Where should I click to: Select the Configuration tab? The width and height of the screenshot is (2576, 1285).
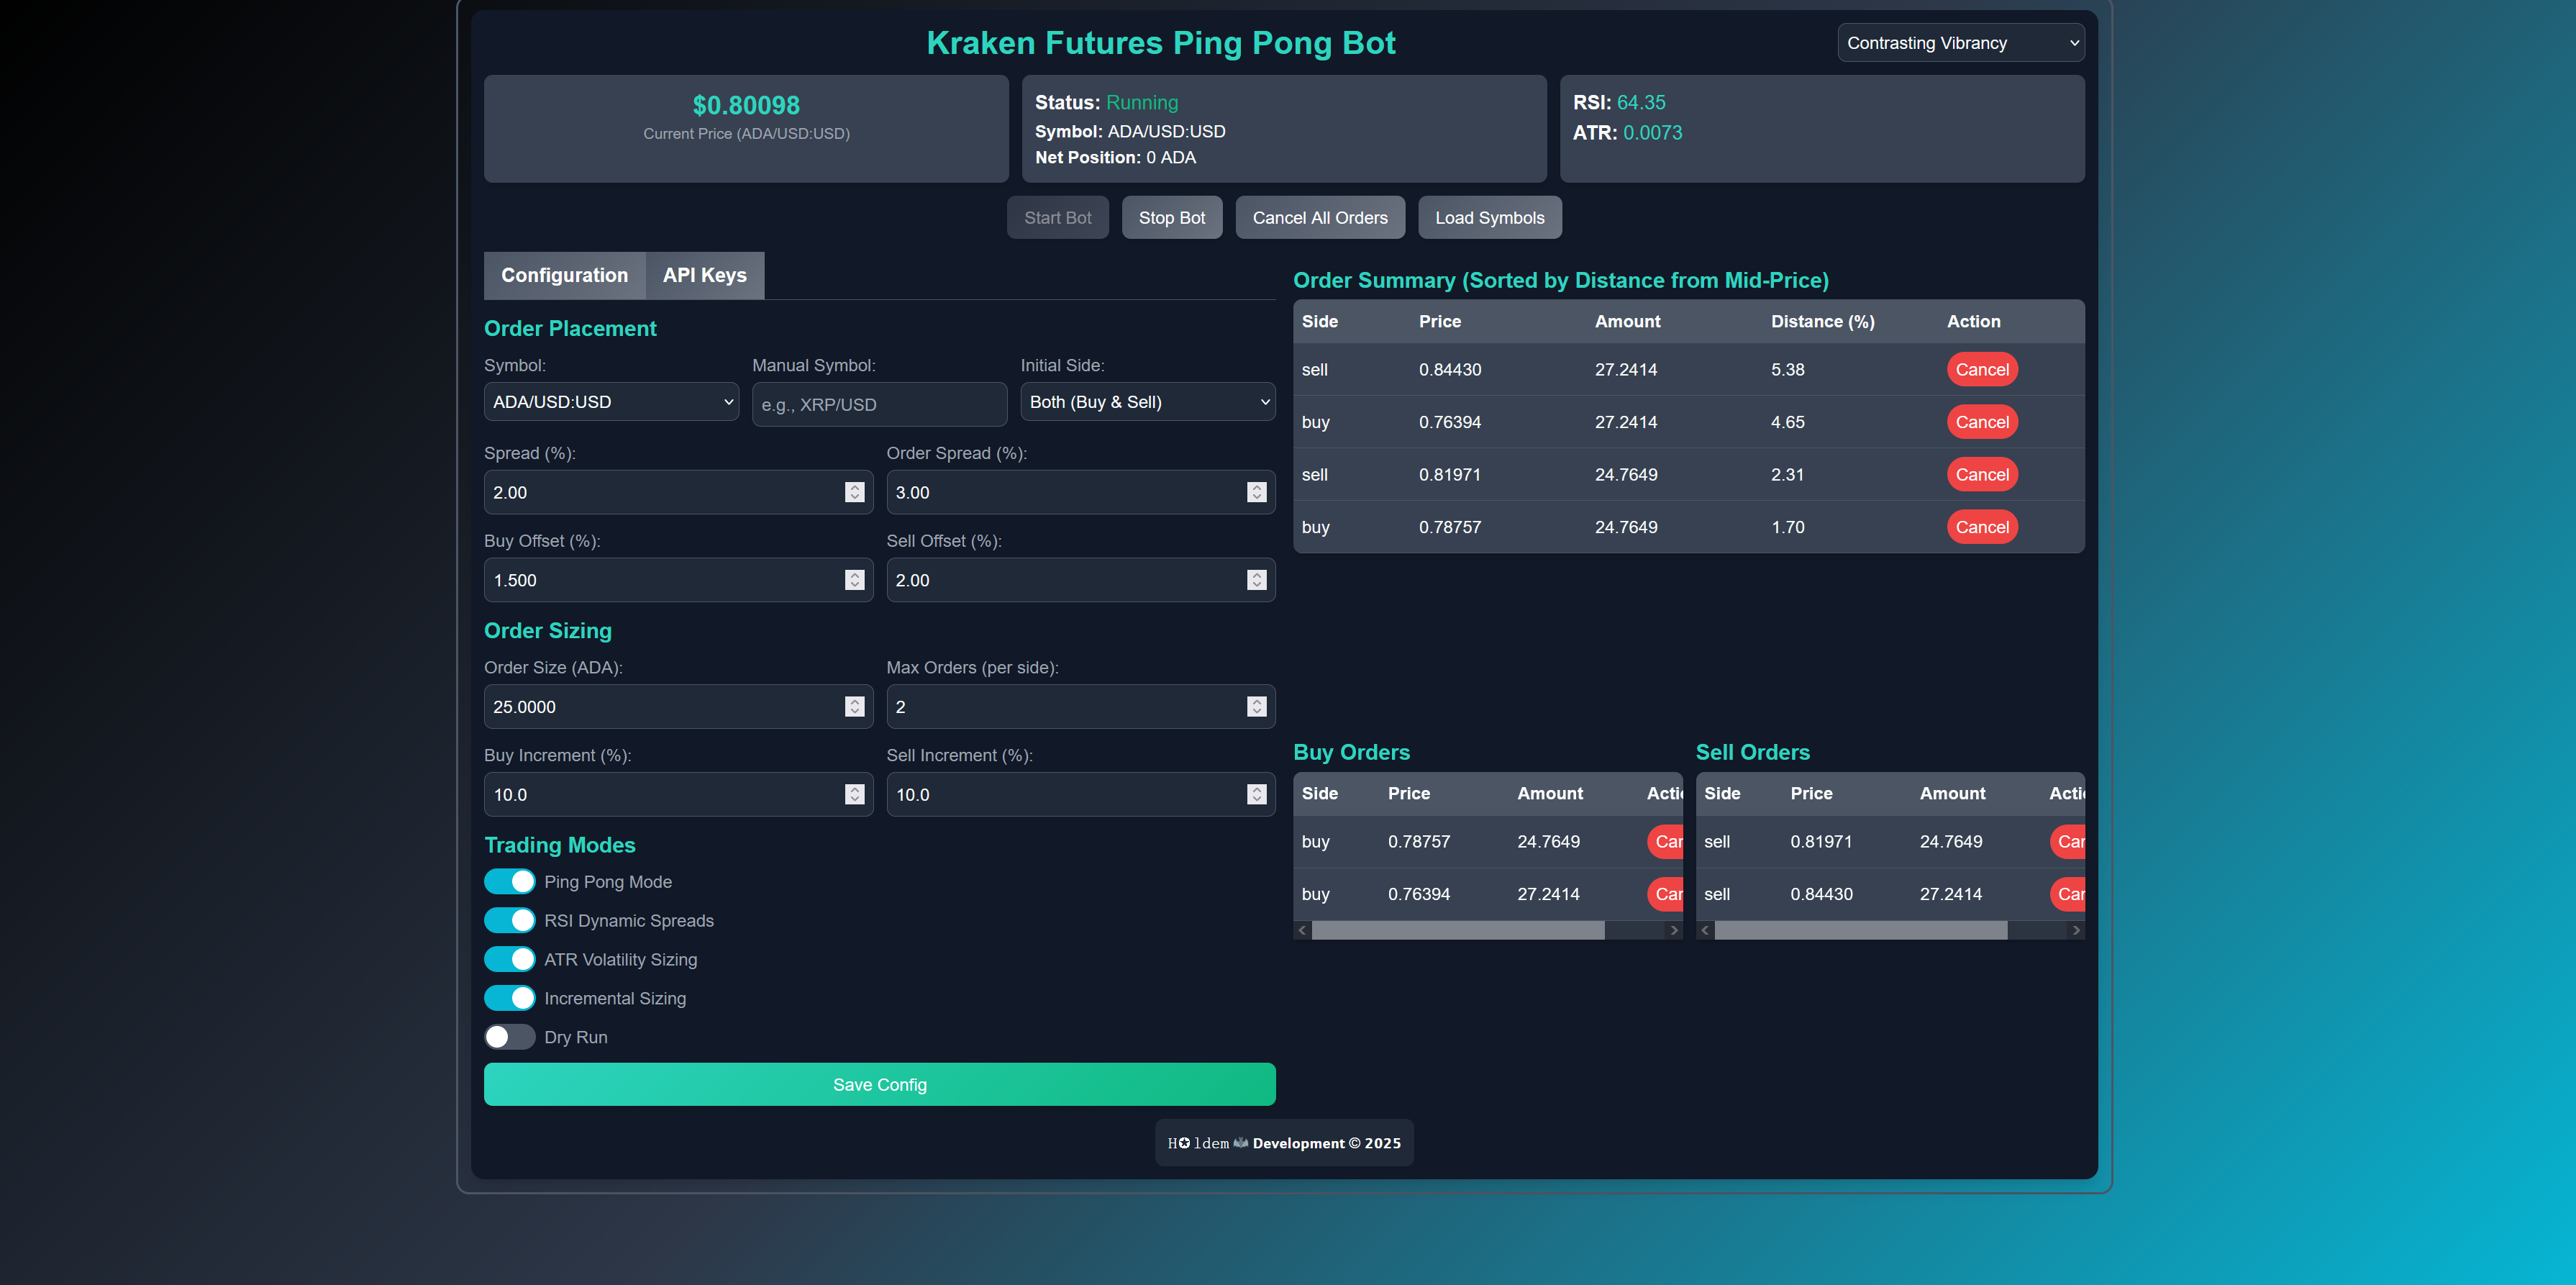[x=564, y=275]
